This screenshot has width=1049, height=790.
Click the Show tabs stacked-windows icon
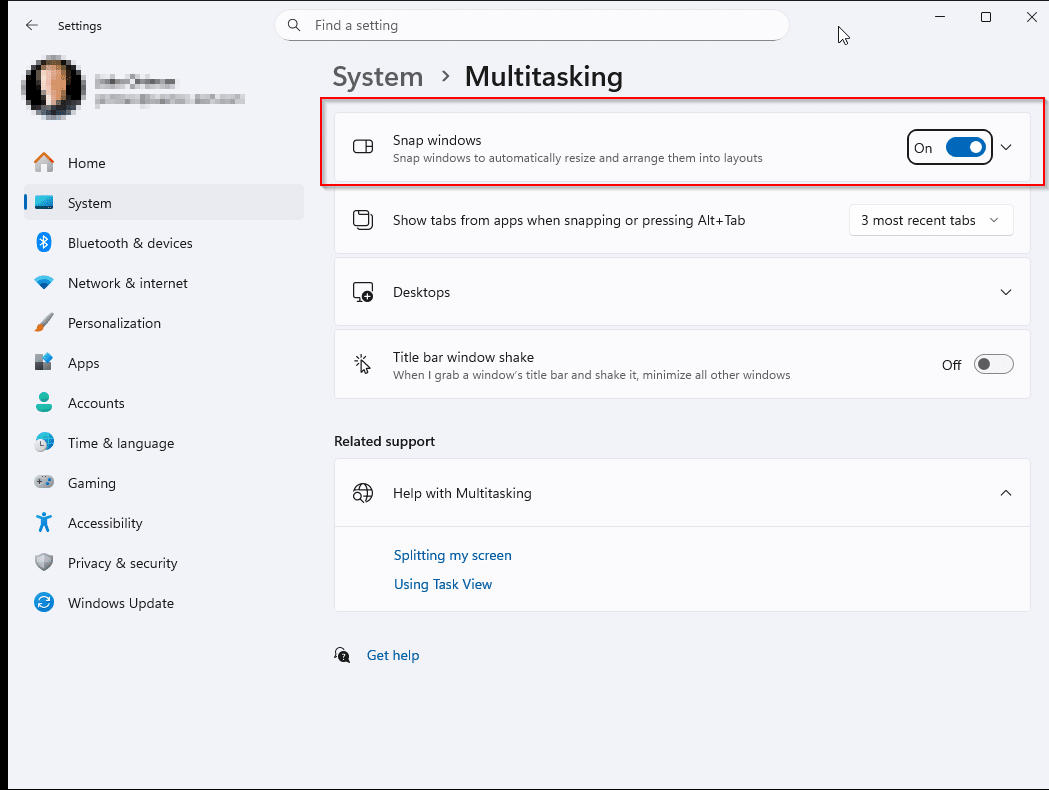[363, 219]
